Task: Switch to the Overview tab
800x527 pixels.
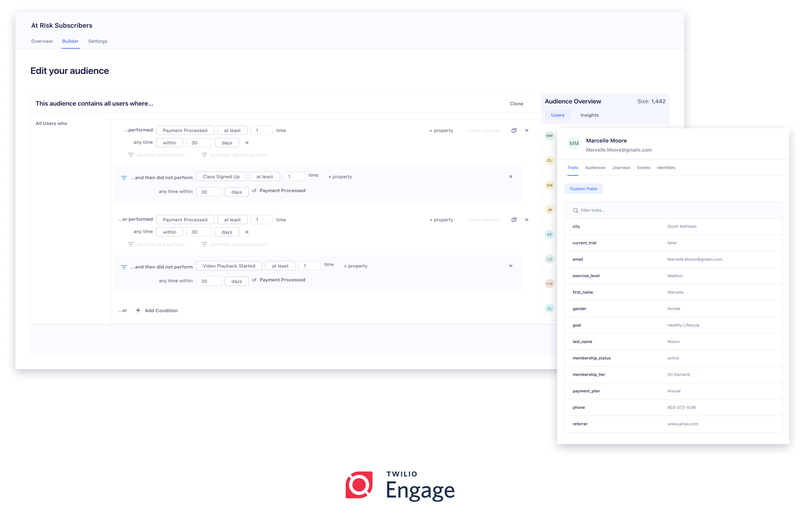Action: point(42,41)
